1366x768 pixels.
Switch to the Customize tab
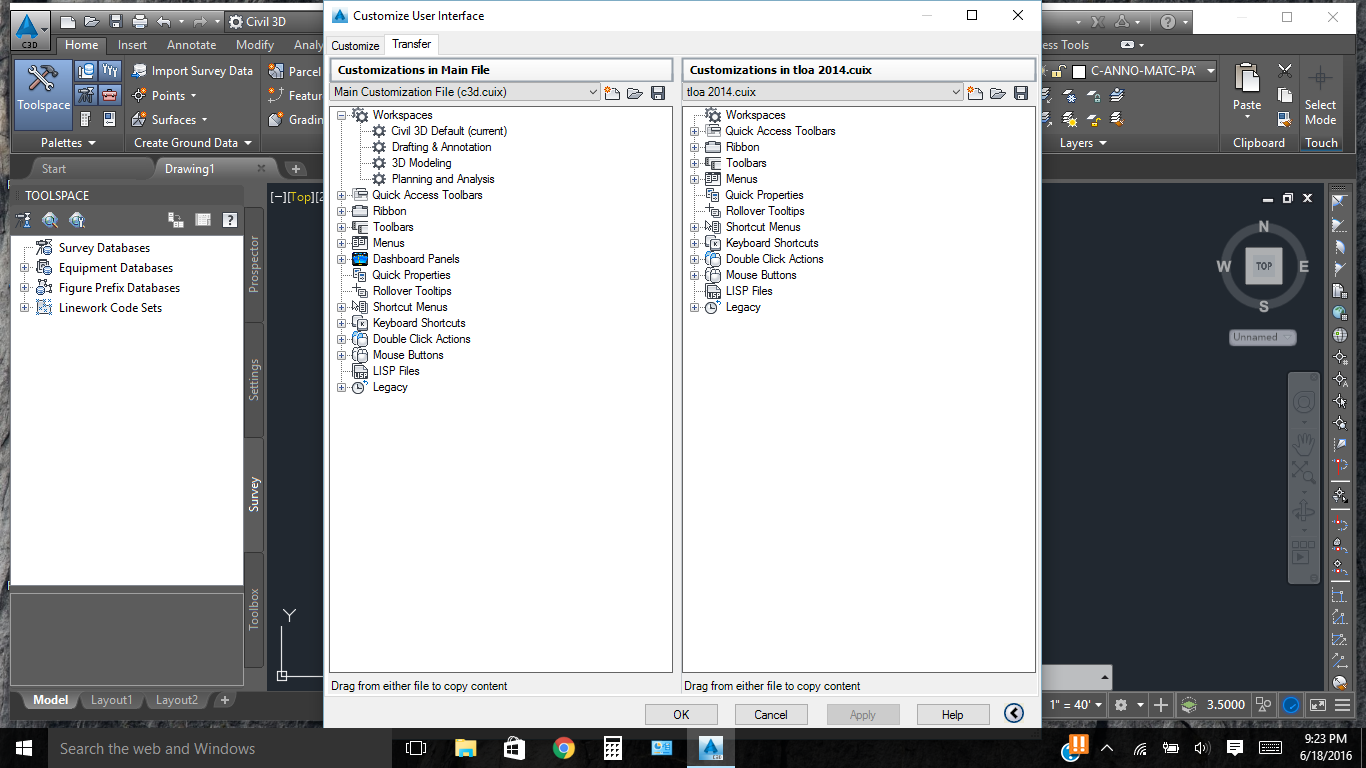click(355, 45)
